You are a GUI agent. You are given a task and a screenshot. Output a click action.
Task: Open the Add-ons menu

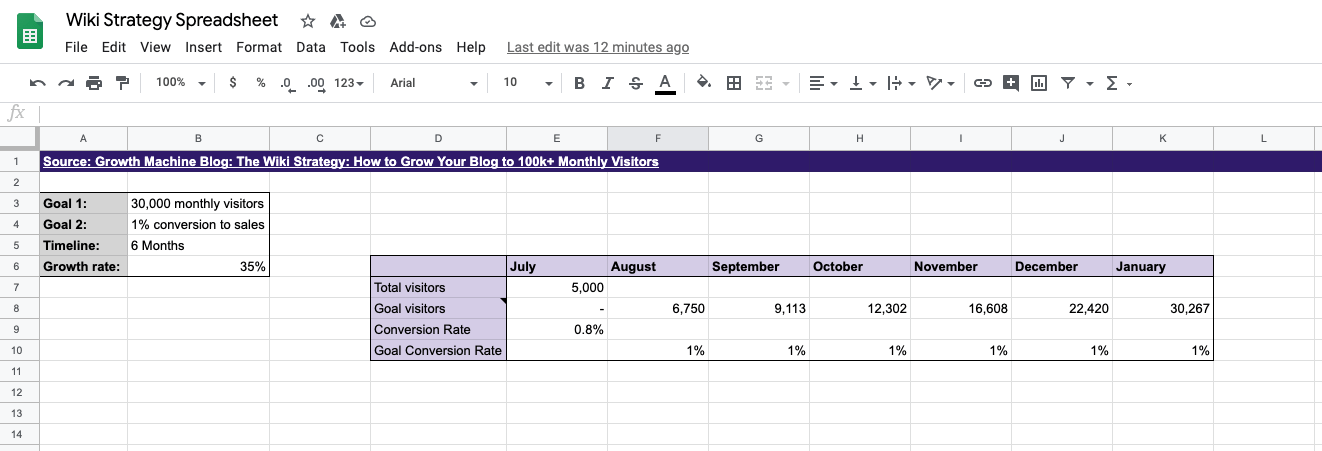pos(415,47)
